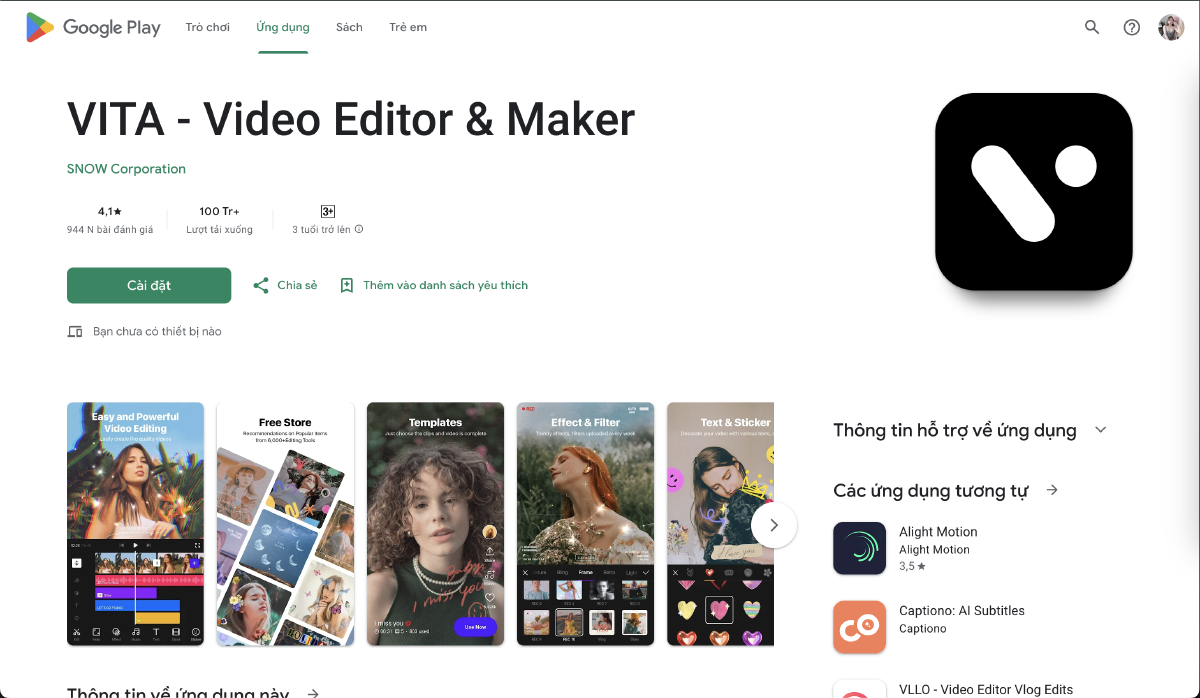Click Thêm vào danh sách yêu thích
Image resolution: width=1200 pixels, height=698 pixels.
point(434,285)
